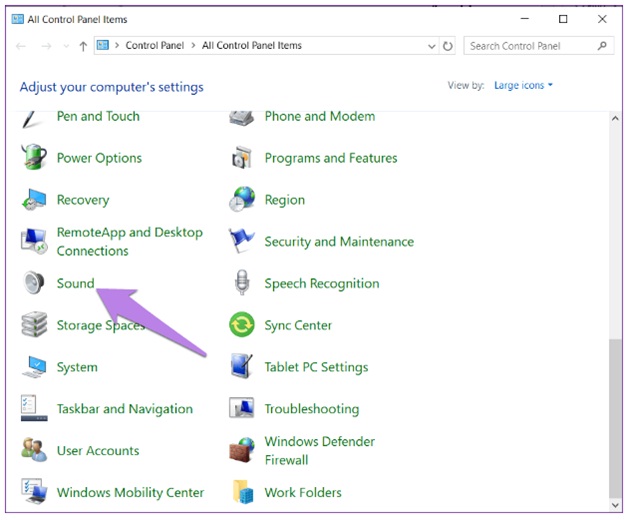The height and width of the screenshot is (520, 628).
Task: Click the green Sync Center icon
Action: (242, 324)
